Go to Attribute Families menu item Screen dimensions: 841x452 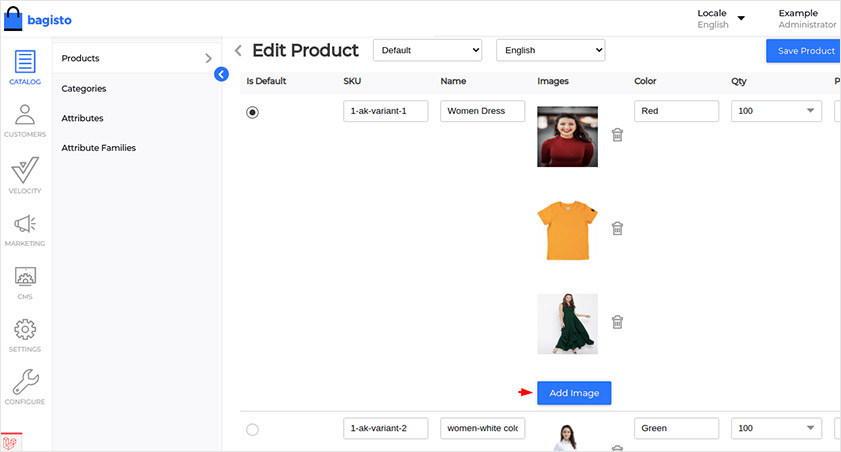tap(98, 148)
